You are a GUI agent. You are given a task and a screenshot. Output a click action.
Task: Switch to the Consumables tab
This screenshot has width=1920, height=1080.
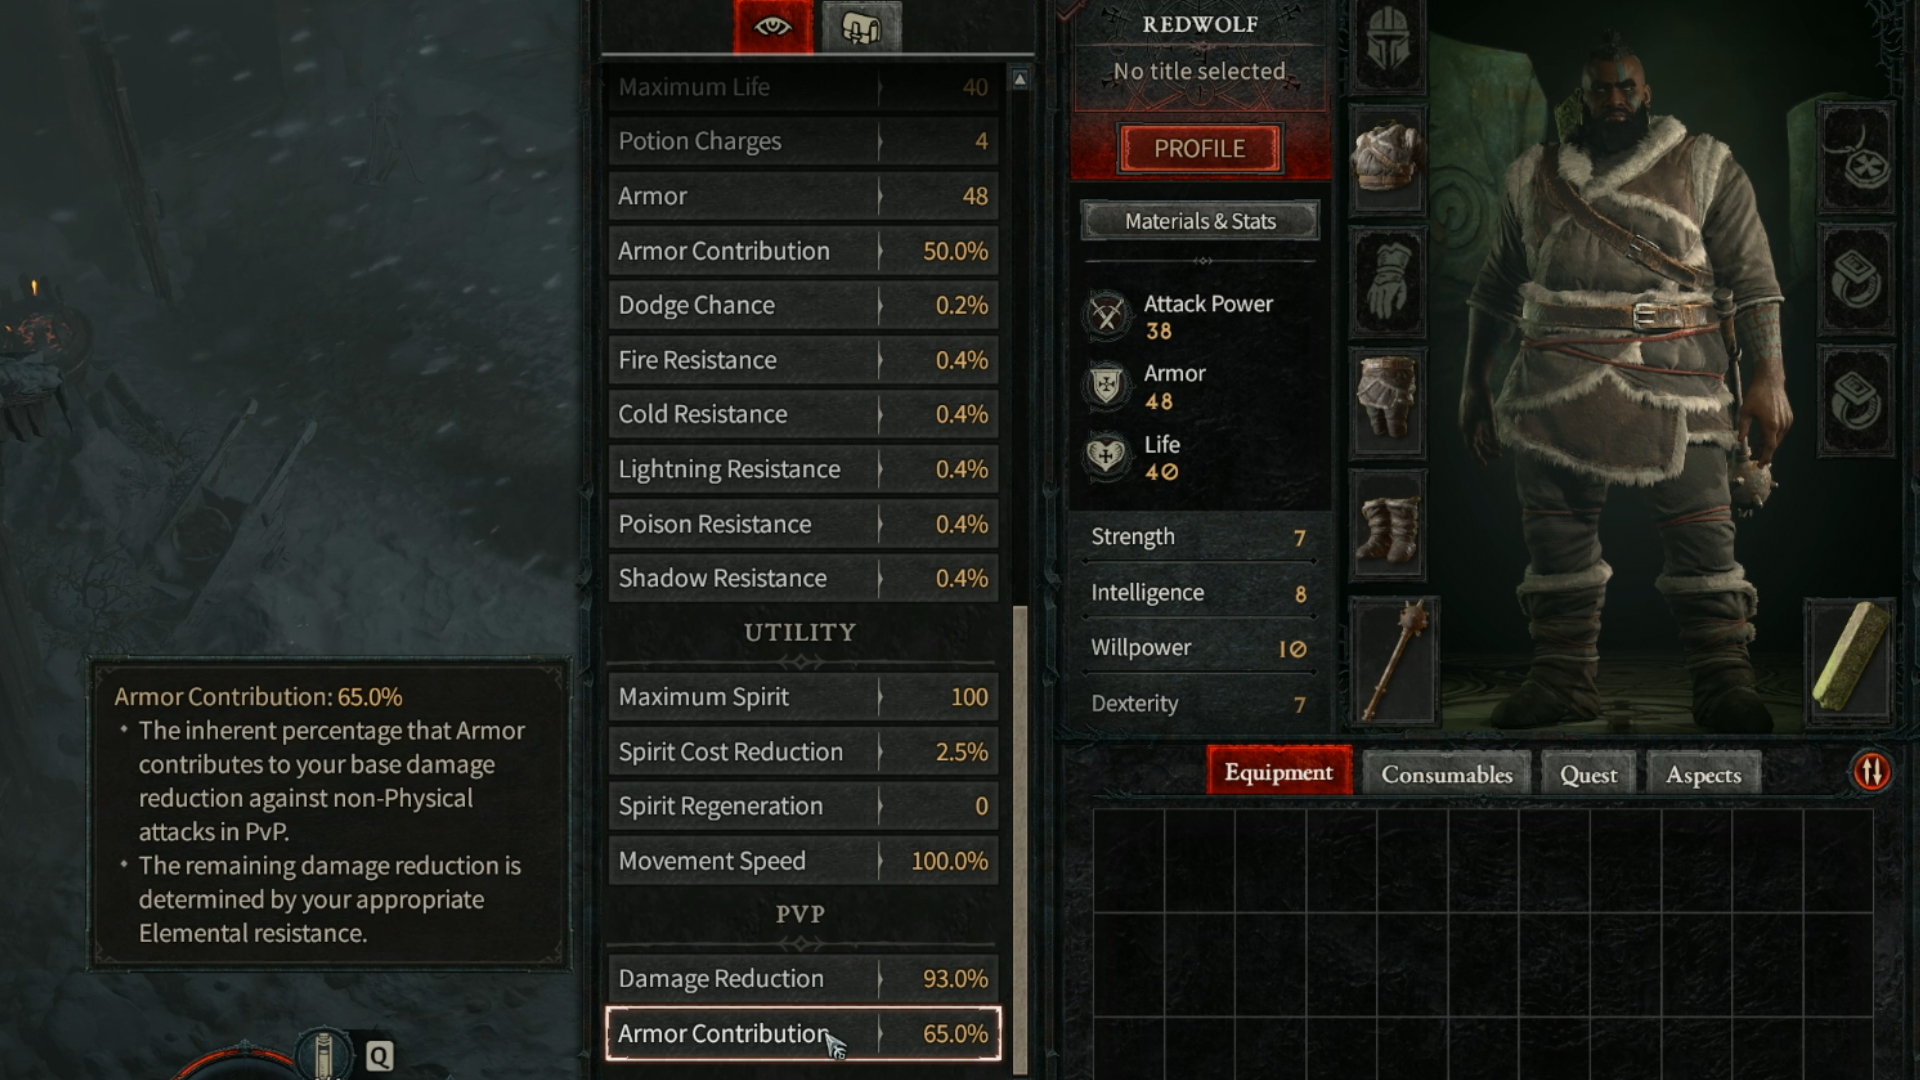point(1447,773)
